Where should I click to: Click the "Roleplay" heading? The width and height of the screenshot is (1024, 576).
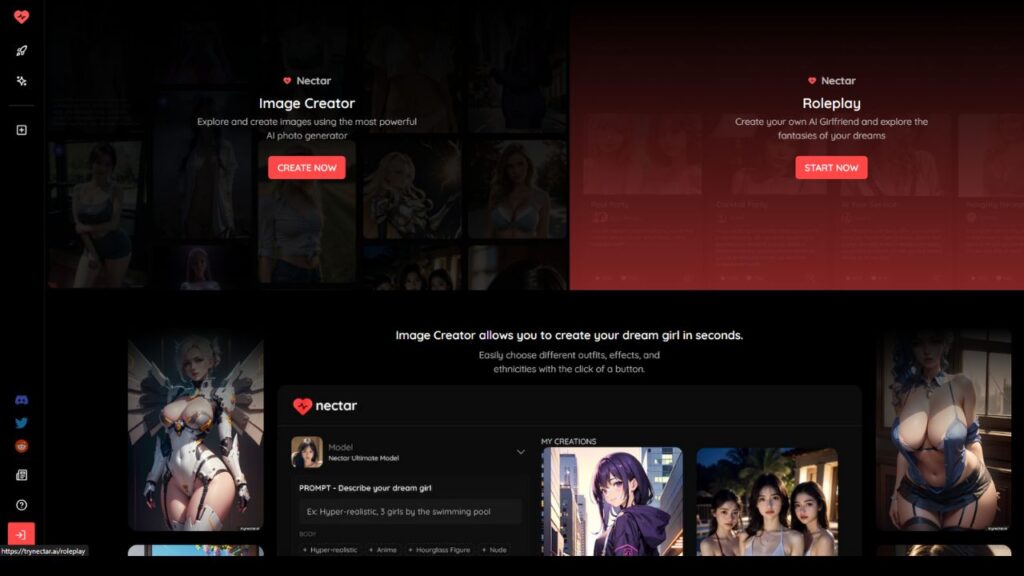831,103
